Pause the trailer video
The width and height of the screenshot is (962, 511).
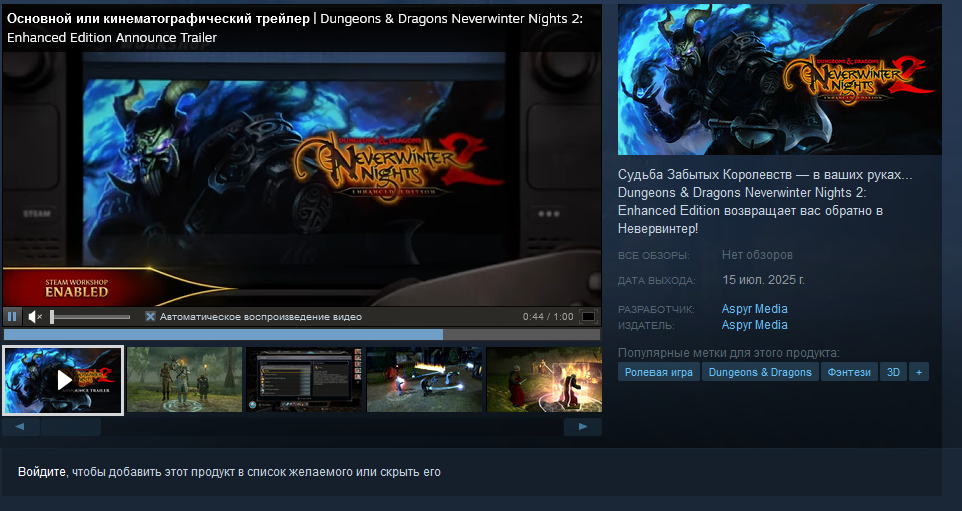(x=12, y=317)
